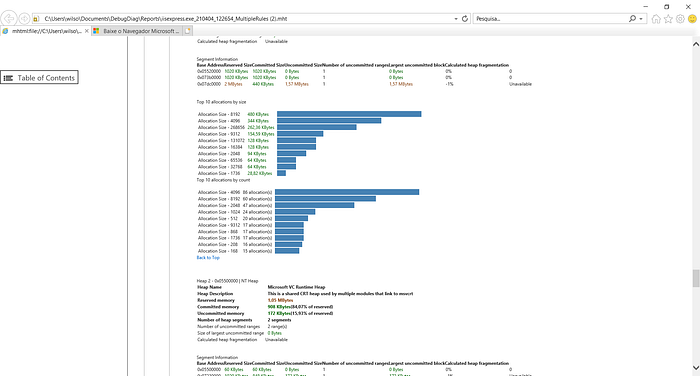Click the upper 'Segment Information' heading

click(x=217, y=59)
